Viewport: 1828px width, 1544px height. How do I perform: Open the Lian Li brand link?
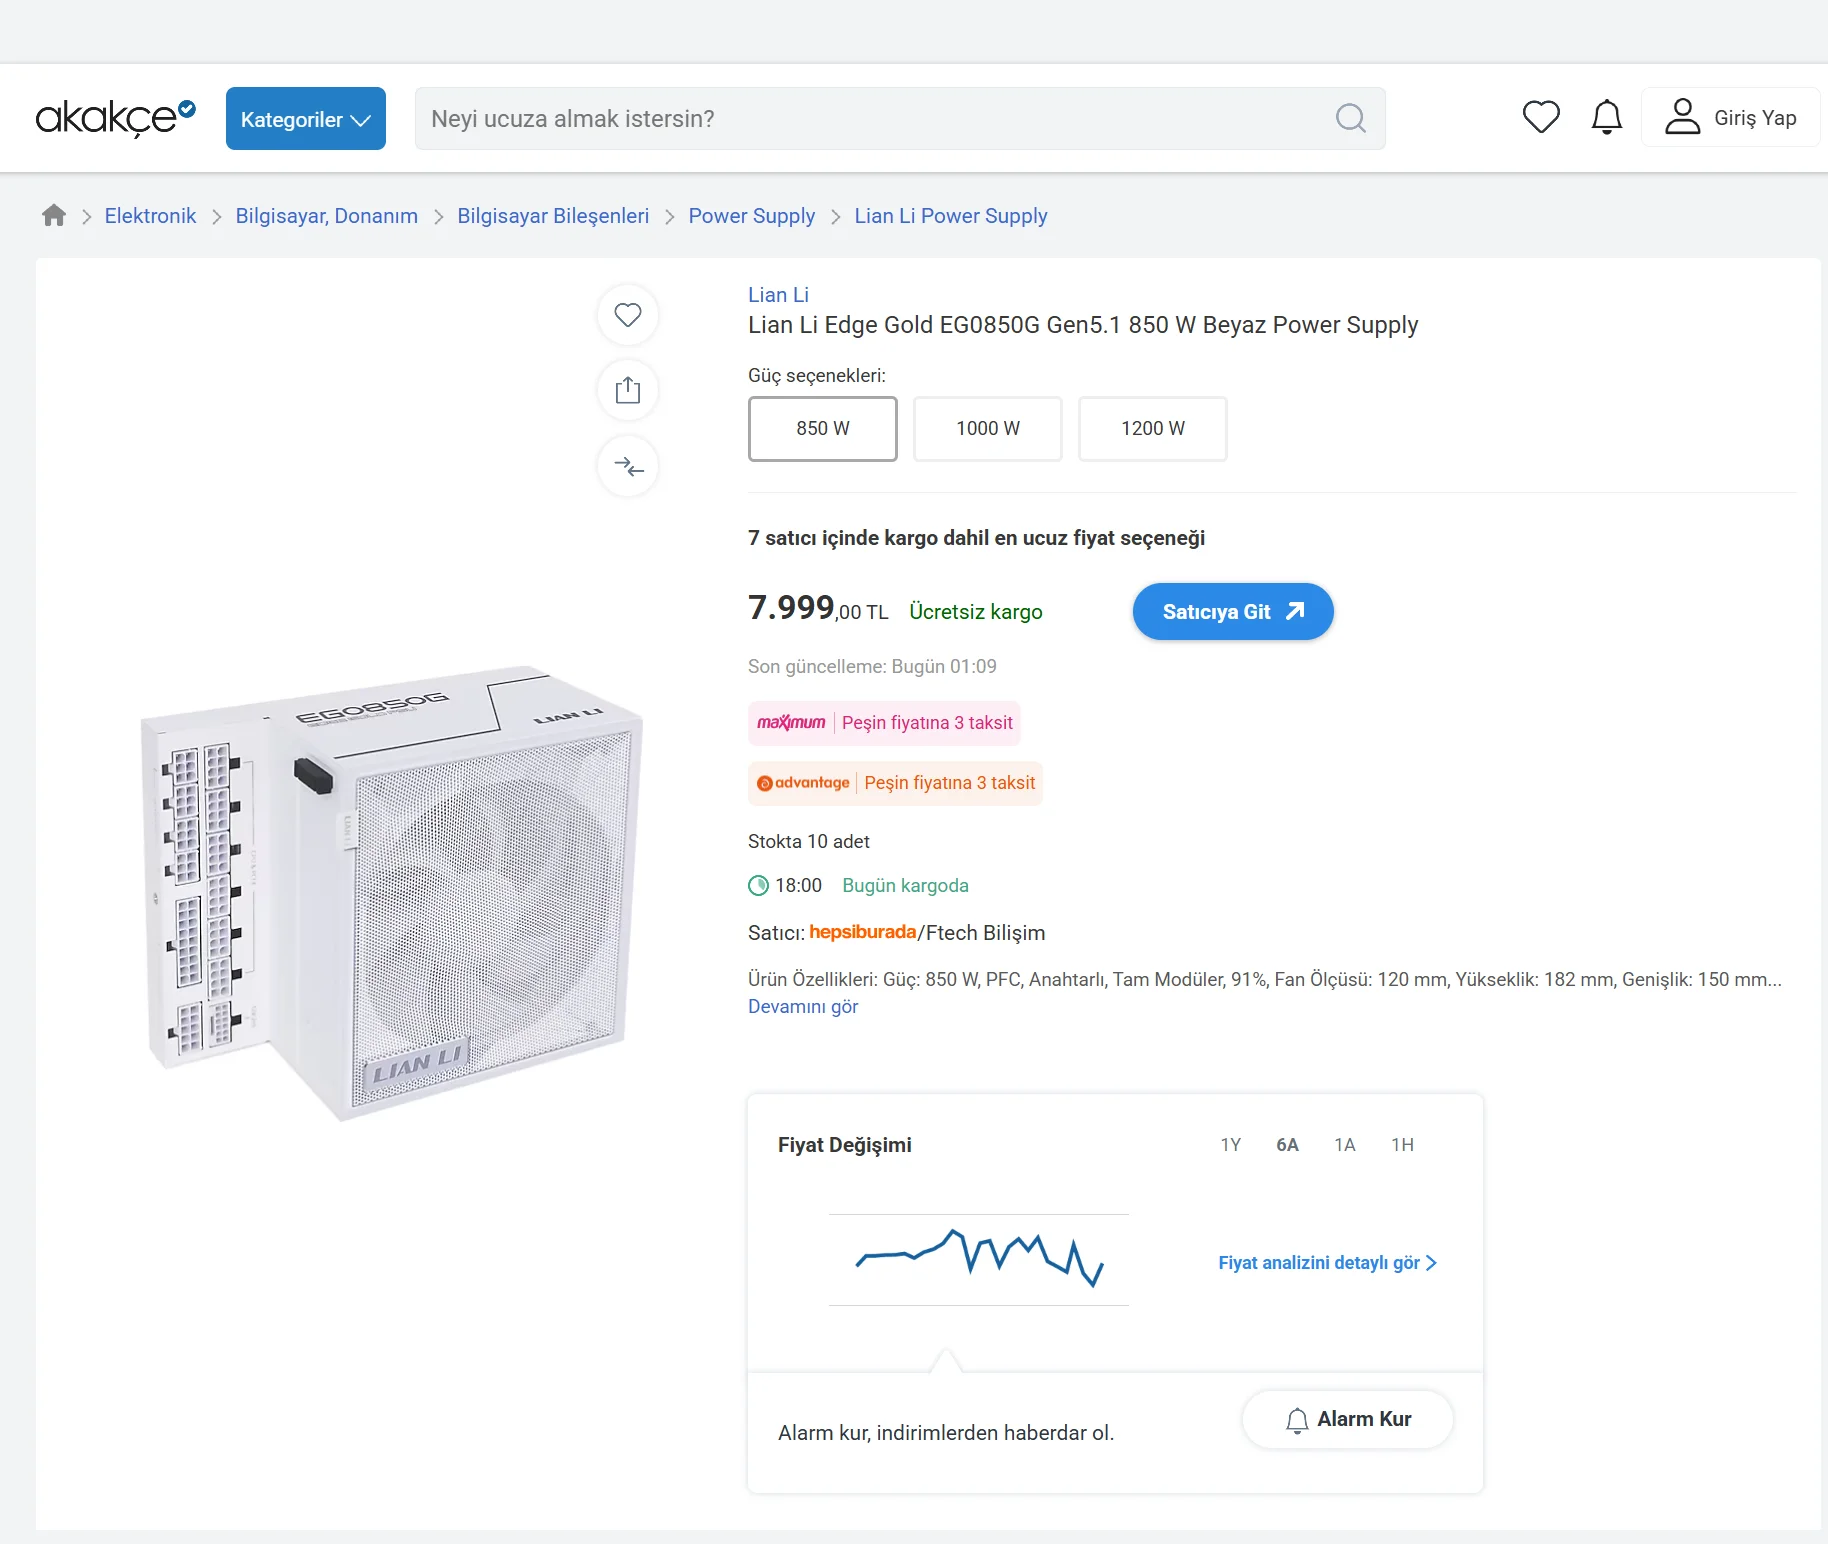(x=778, y=295)
